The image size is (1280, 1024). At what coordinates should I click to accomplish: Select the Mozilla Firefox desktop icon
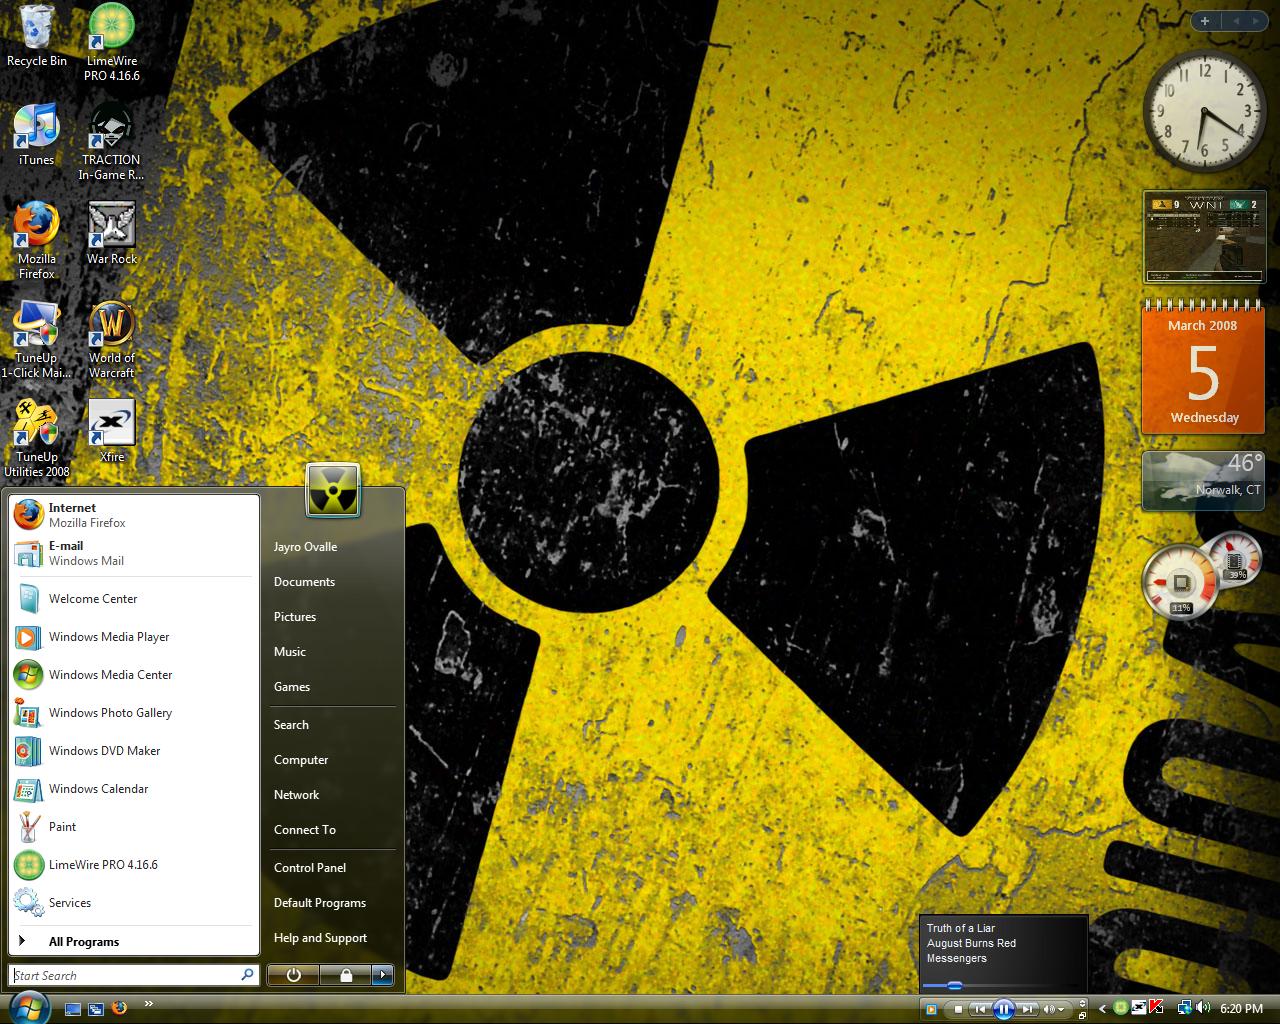click(x=37, y=240)
